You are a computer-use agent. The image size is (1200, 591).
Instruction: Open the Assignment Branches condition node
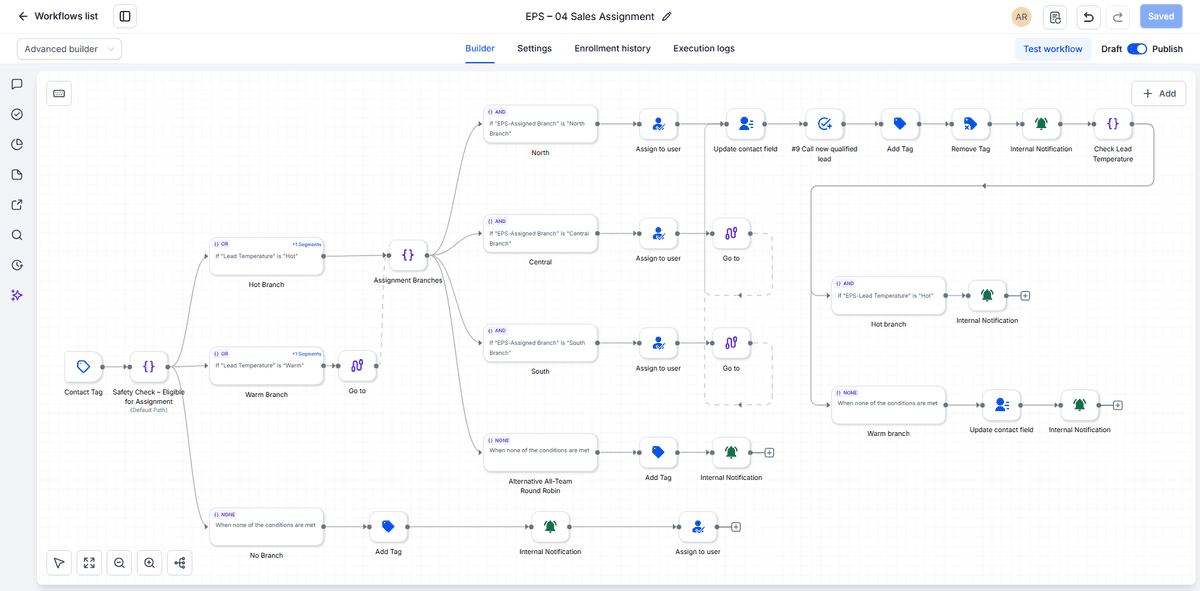(x=408, y=255)
